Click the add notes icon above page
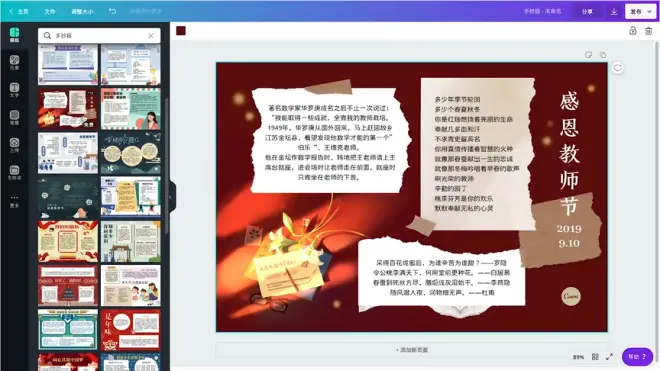 tap(588, 55)
